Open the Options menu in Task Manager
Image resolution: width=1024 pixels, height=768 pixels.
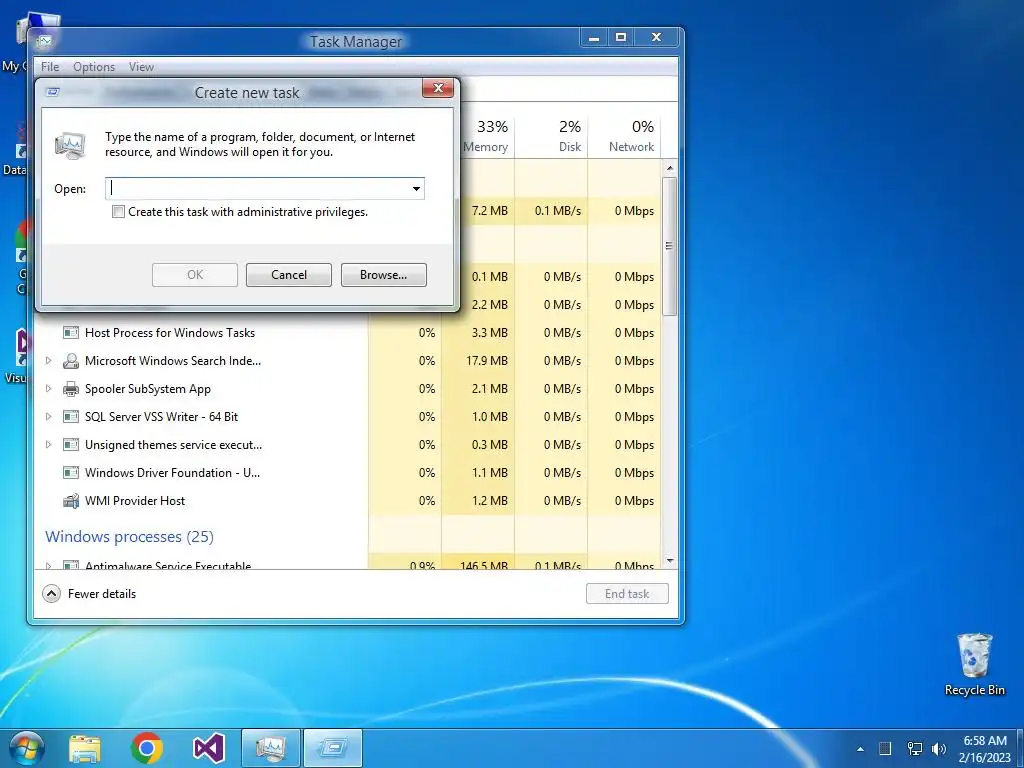coord(94,67)
